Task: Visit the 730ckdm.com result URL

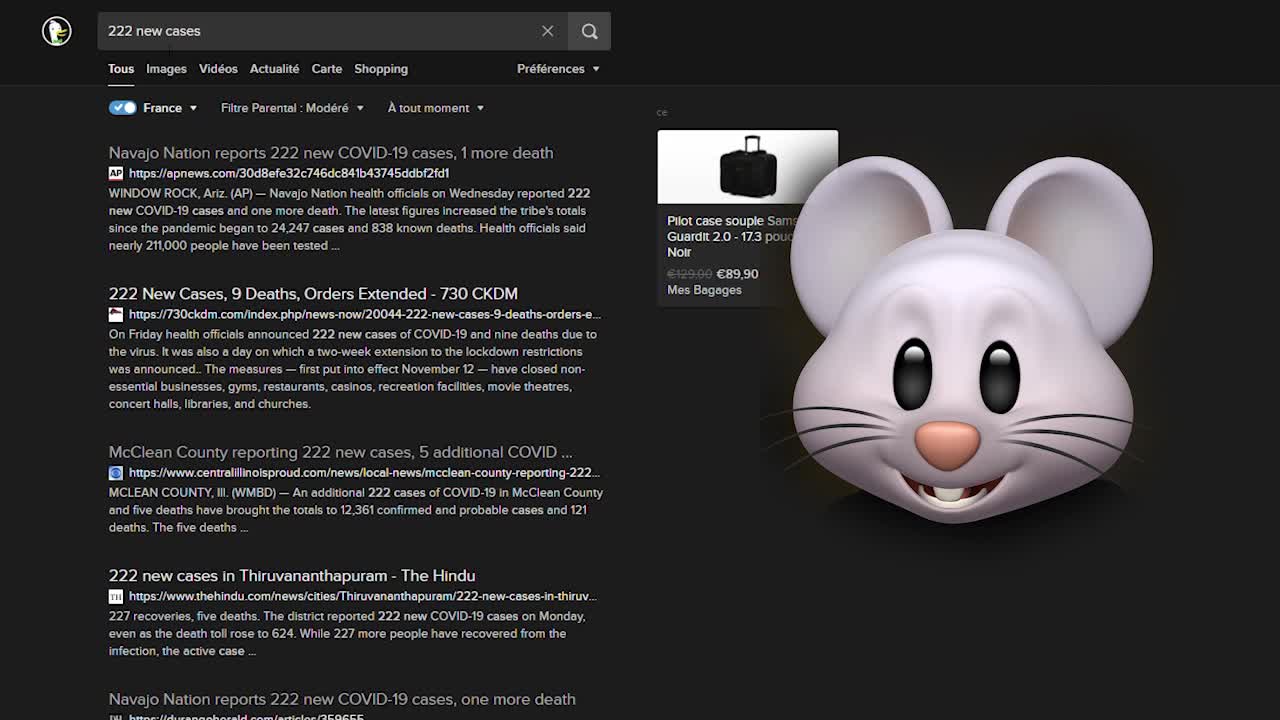Action: (365, 314)
